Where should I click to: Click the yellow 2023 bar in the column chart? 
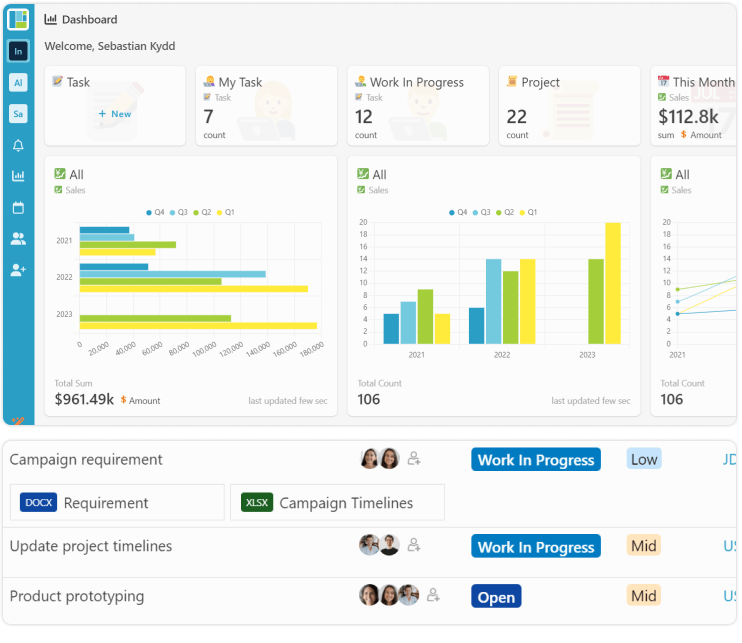click(613, 283)
